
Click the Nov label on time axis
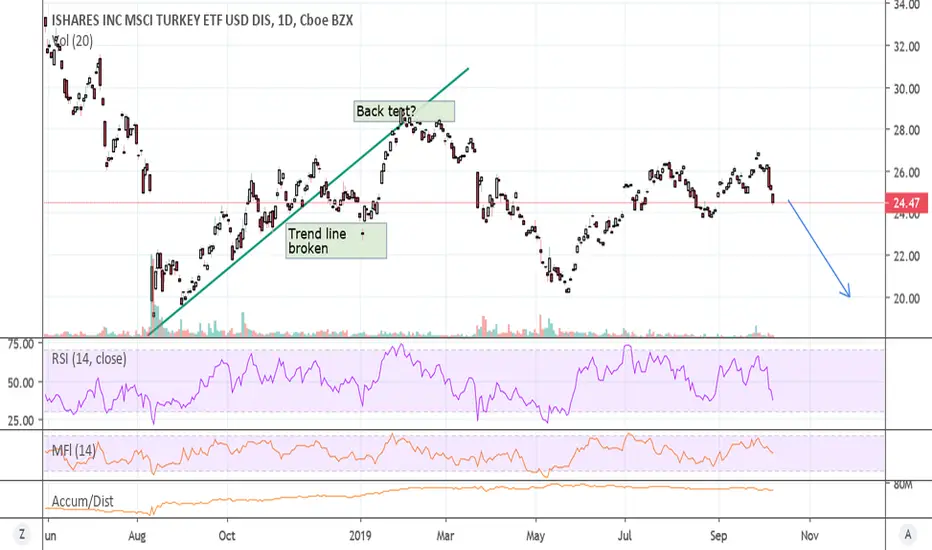pyautogui.click(x=810, y=536)
